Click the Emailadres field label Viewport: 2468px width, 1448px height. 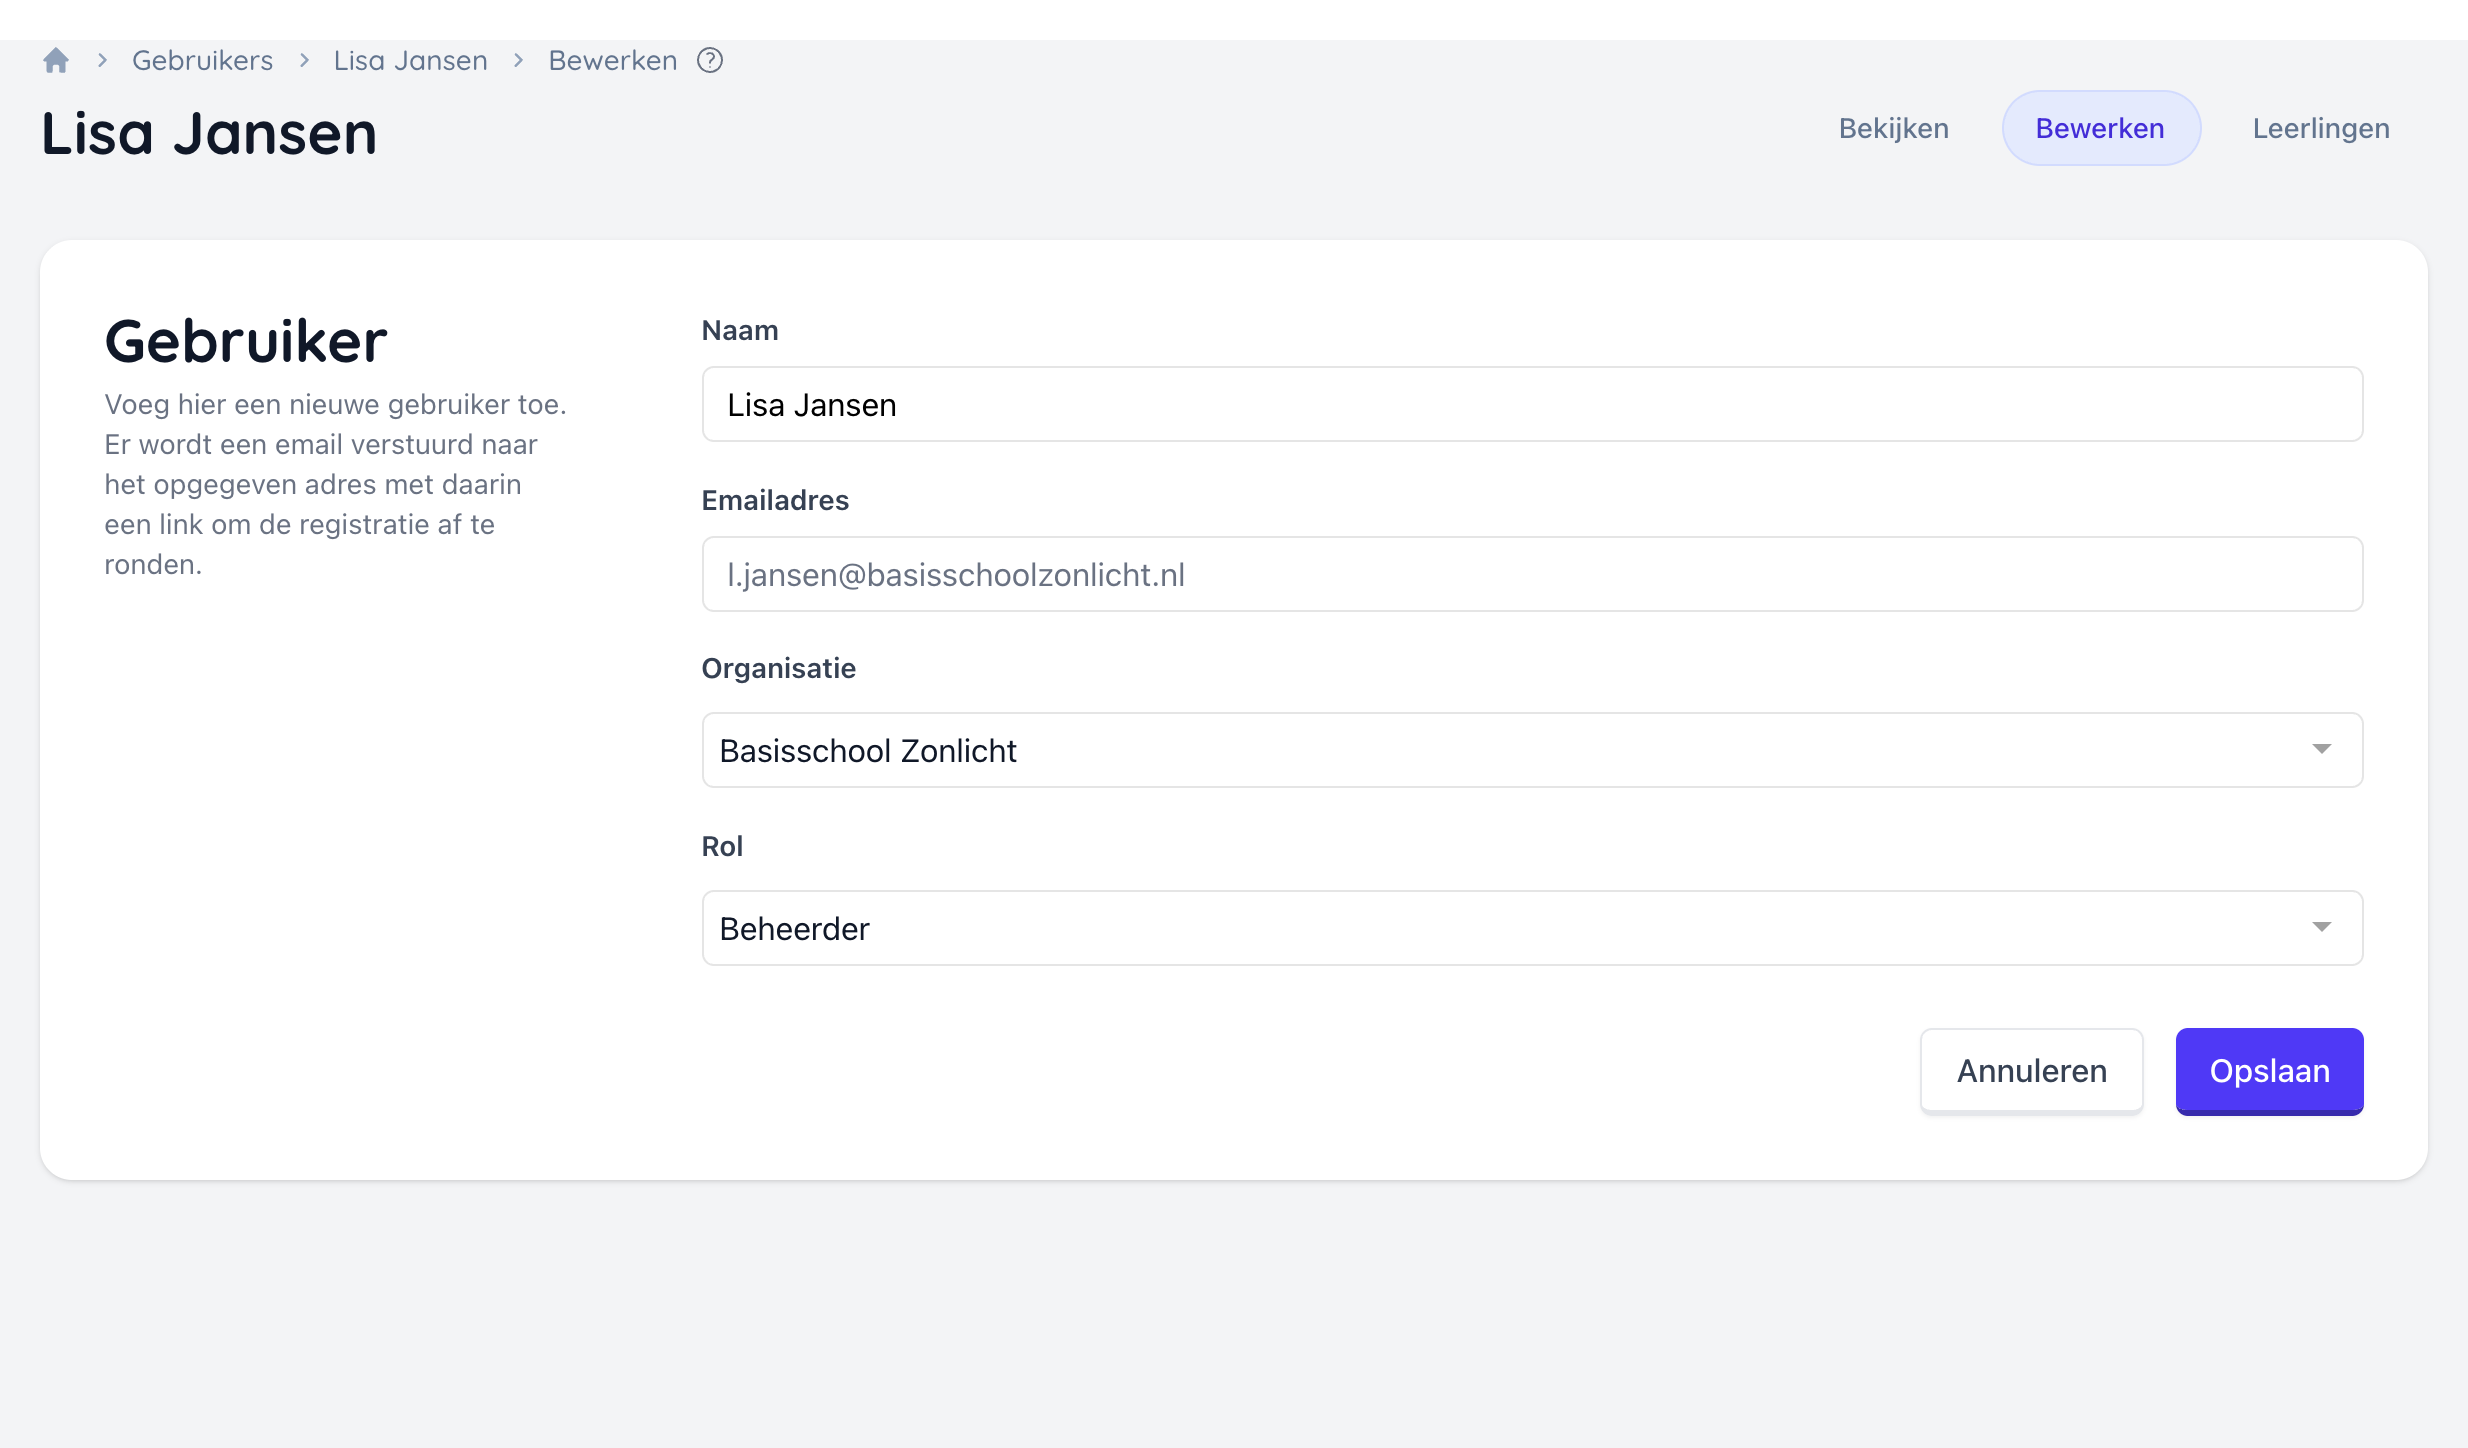(775, 500)
